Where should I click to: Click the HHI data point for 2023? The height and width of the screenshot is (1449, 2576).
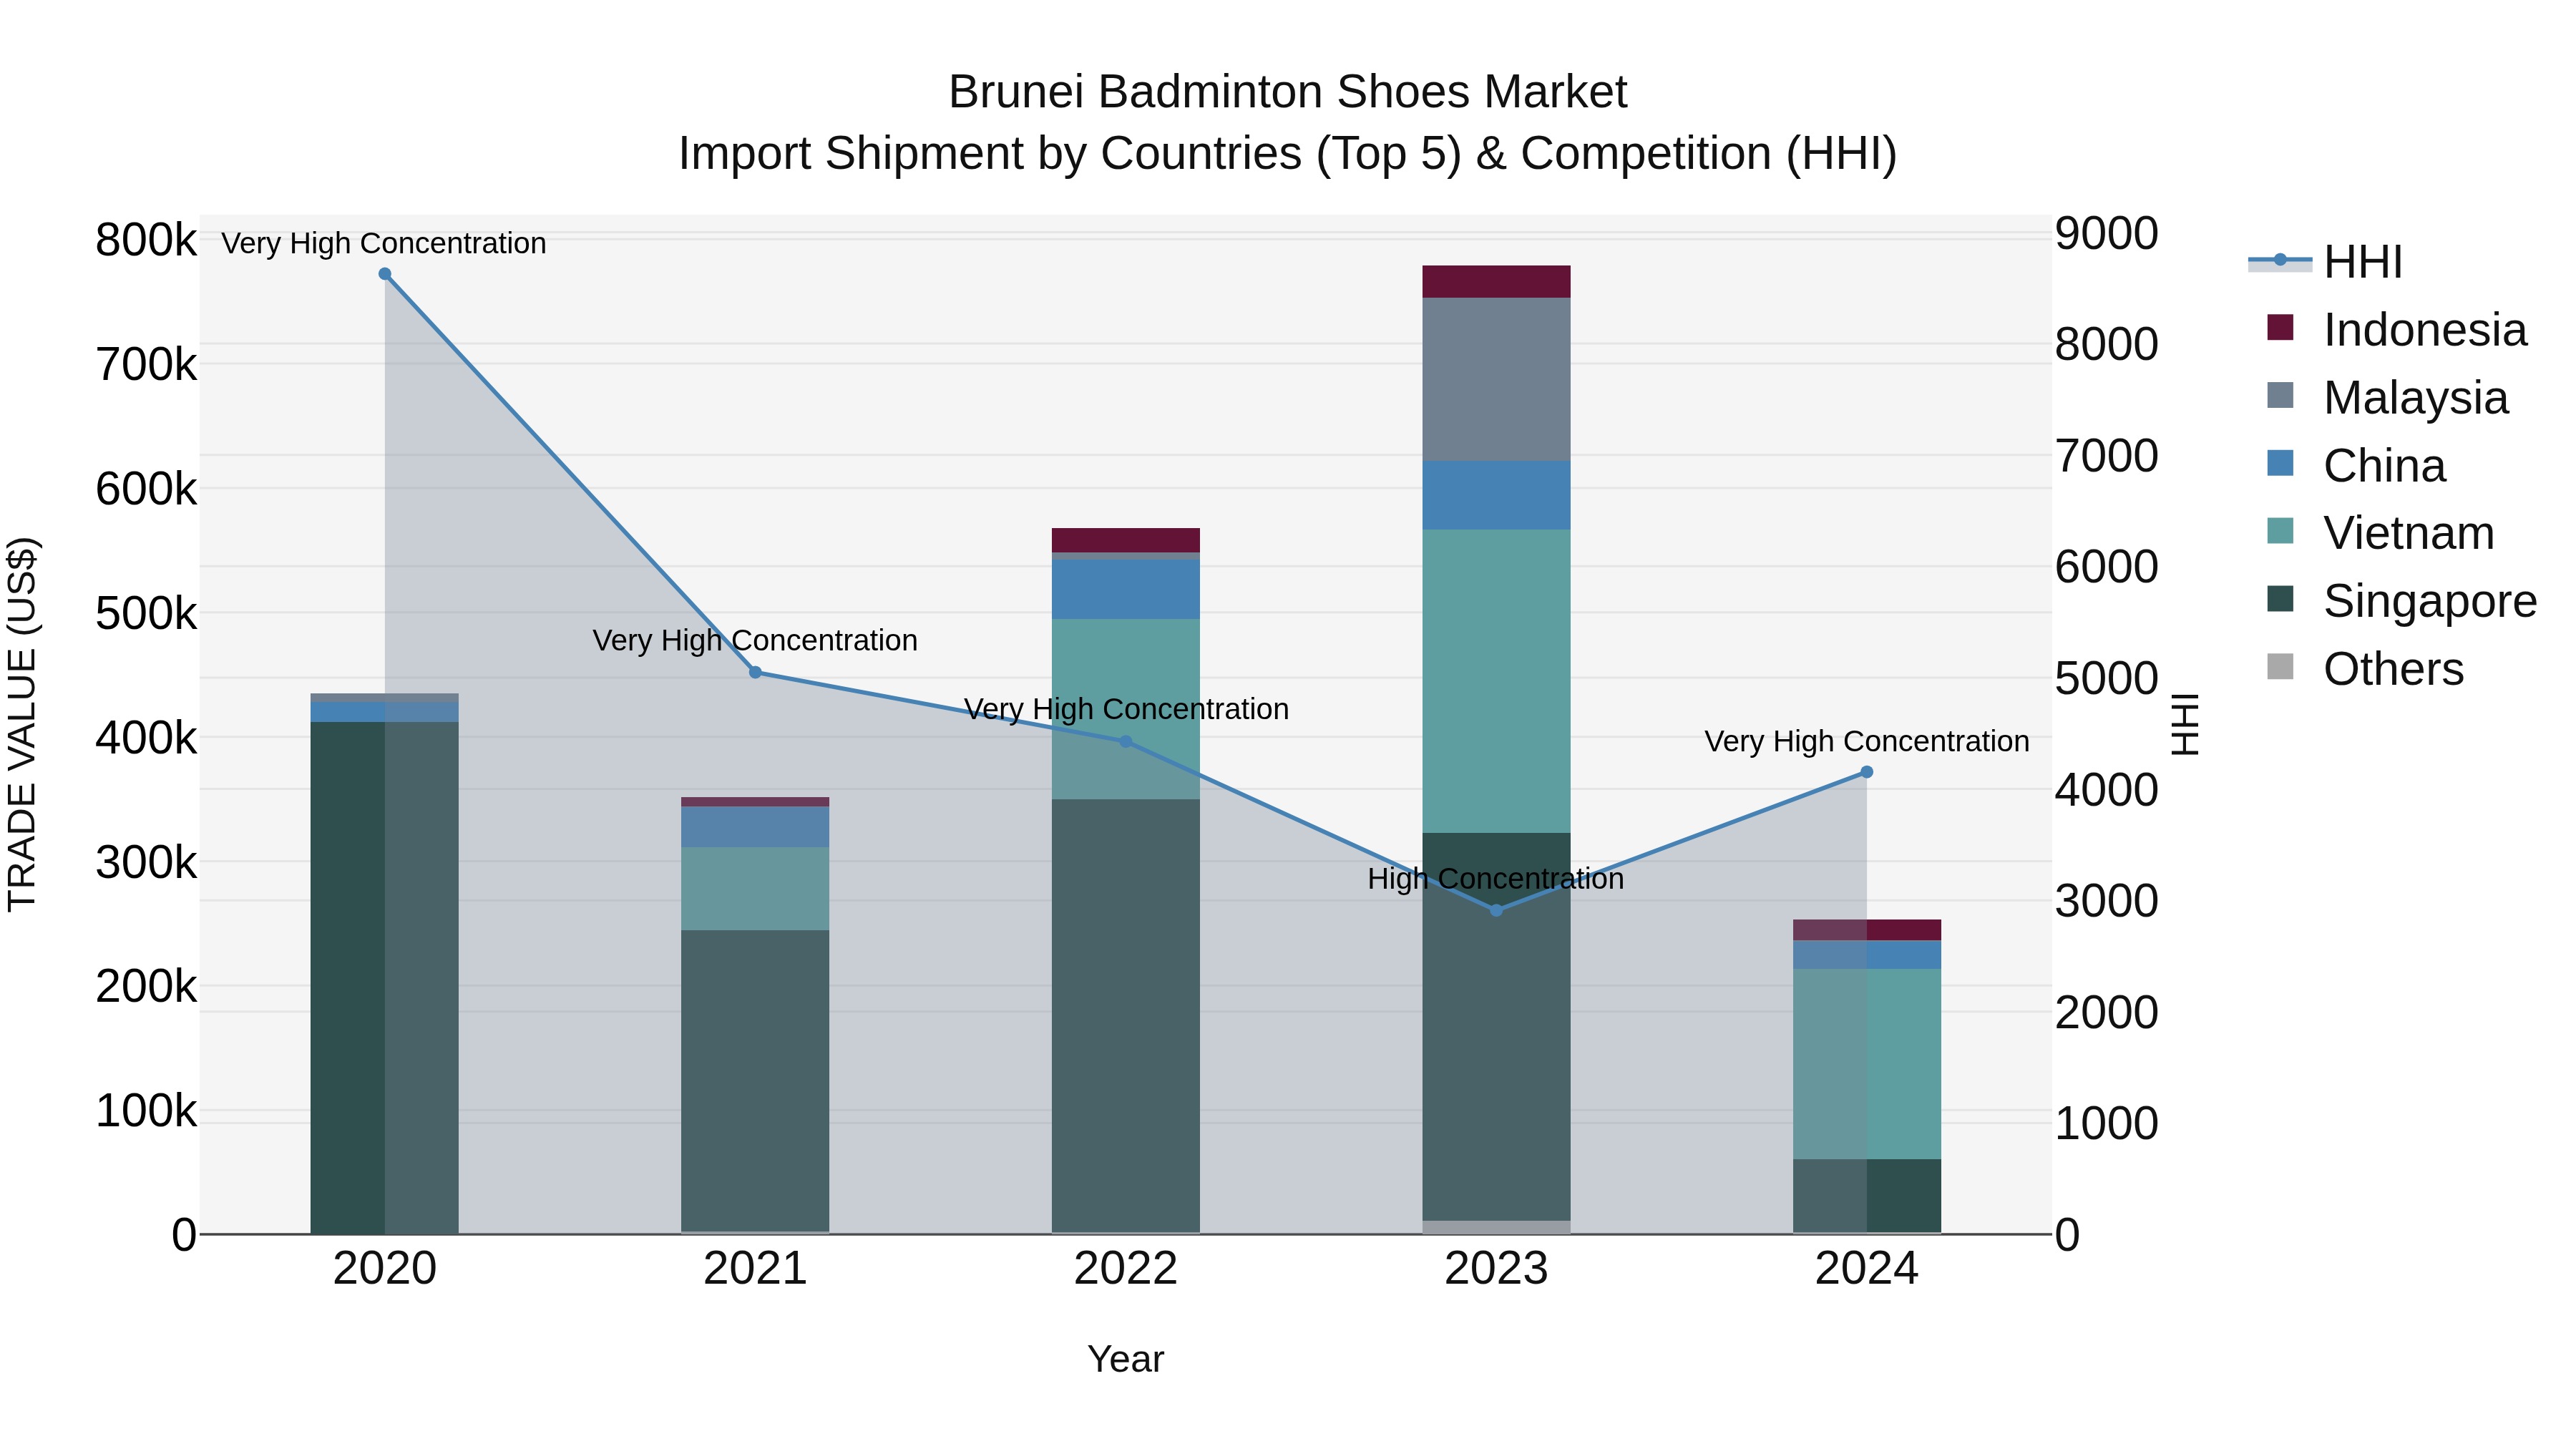[x=1496, y=910]
